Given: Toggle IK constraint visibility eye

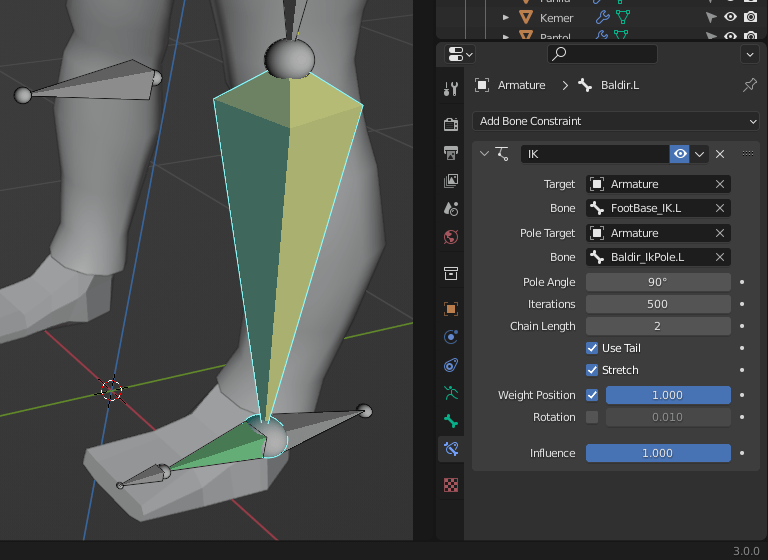Looking at the screenshot, I should coord(680,154).
